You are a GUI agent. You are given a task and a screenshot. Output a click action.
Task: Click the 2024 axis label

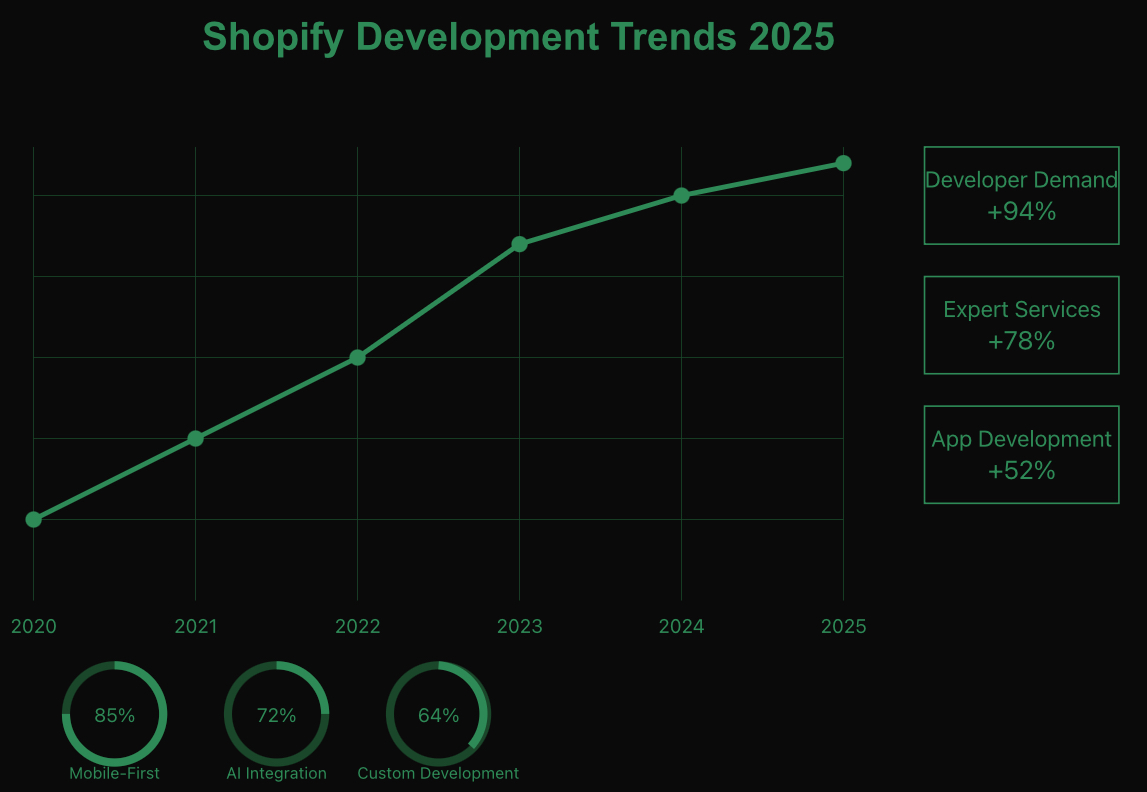point(681,627)
